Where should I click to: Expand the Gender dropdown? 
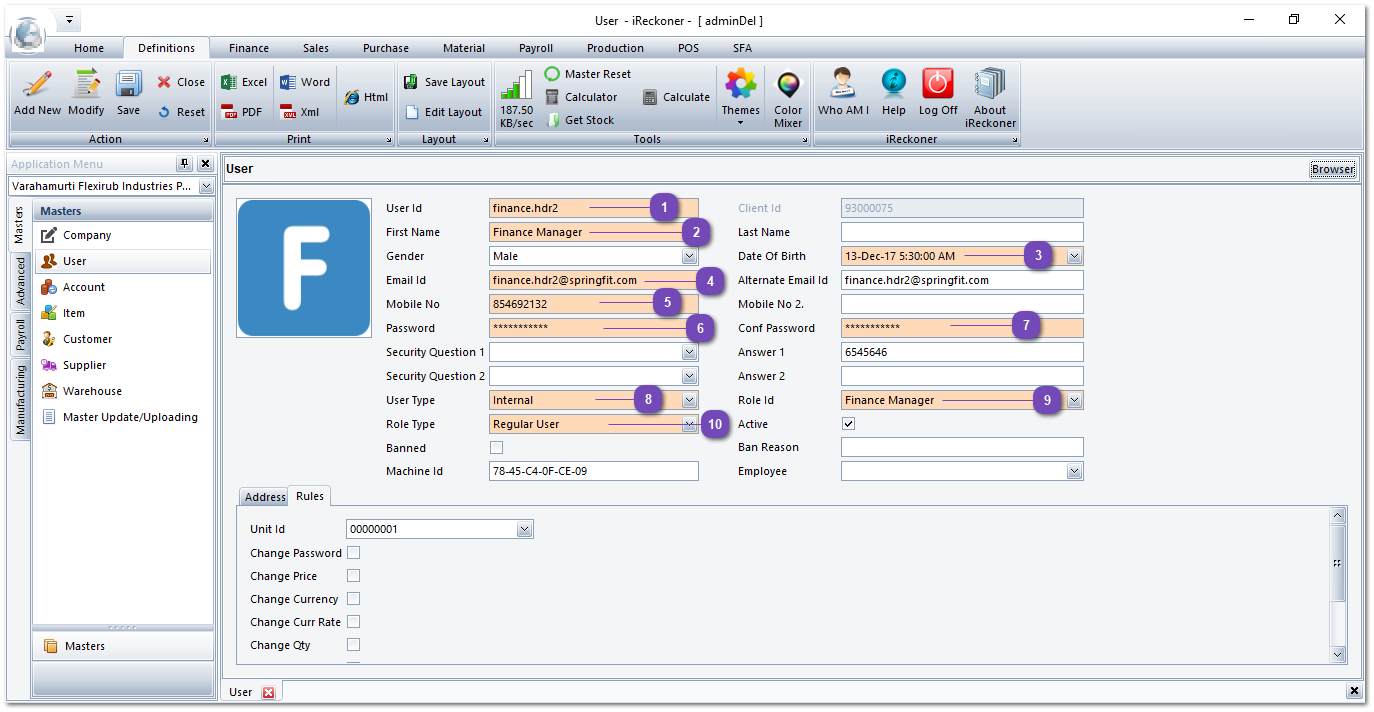coord(689,256)
